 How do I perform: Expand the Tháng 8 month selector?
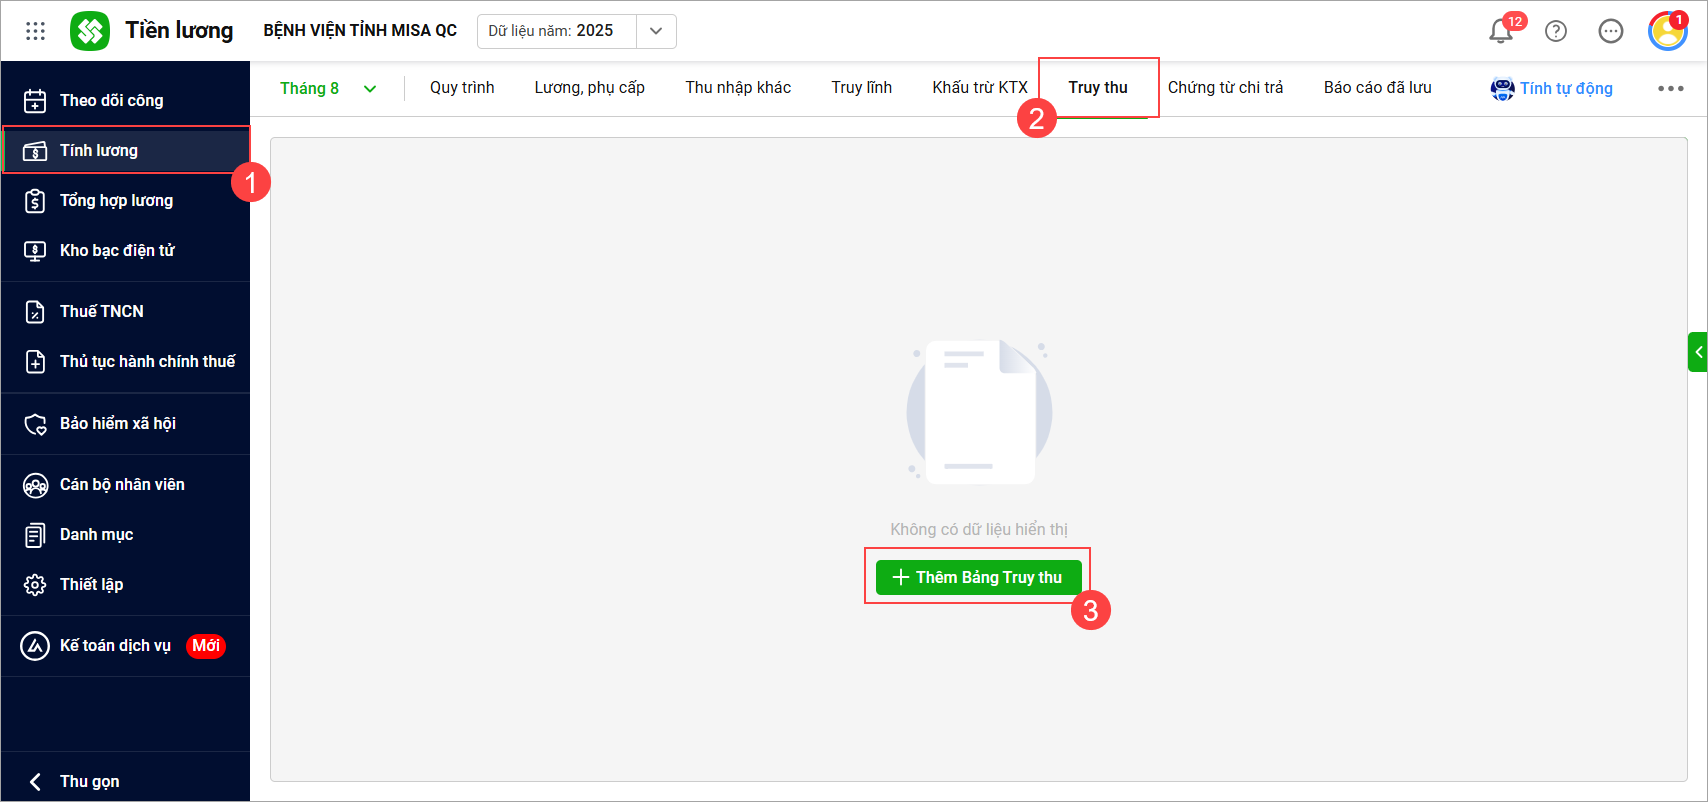328,88
